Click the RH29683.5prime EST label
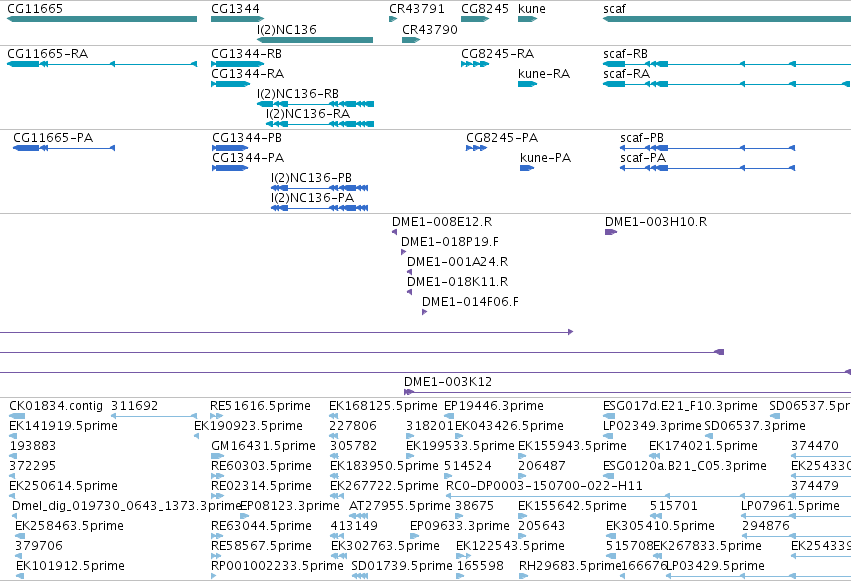The height and width of the screenshot is (581, 851). 570,566
